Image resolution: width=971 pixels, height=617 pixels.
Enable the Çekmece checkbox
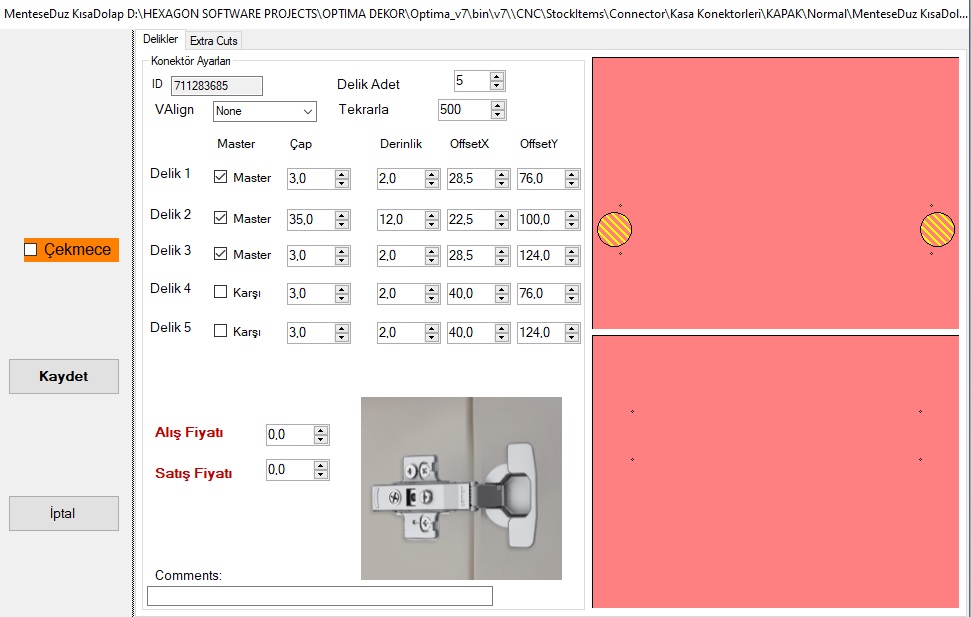[x=31, y=249]
